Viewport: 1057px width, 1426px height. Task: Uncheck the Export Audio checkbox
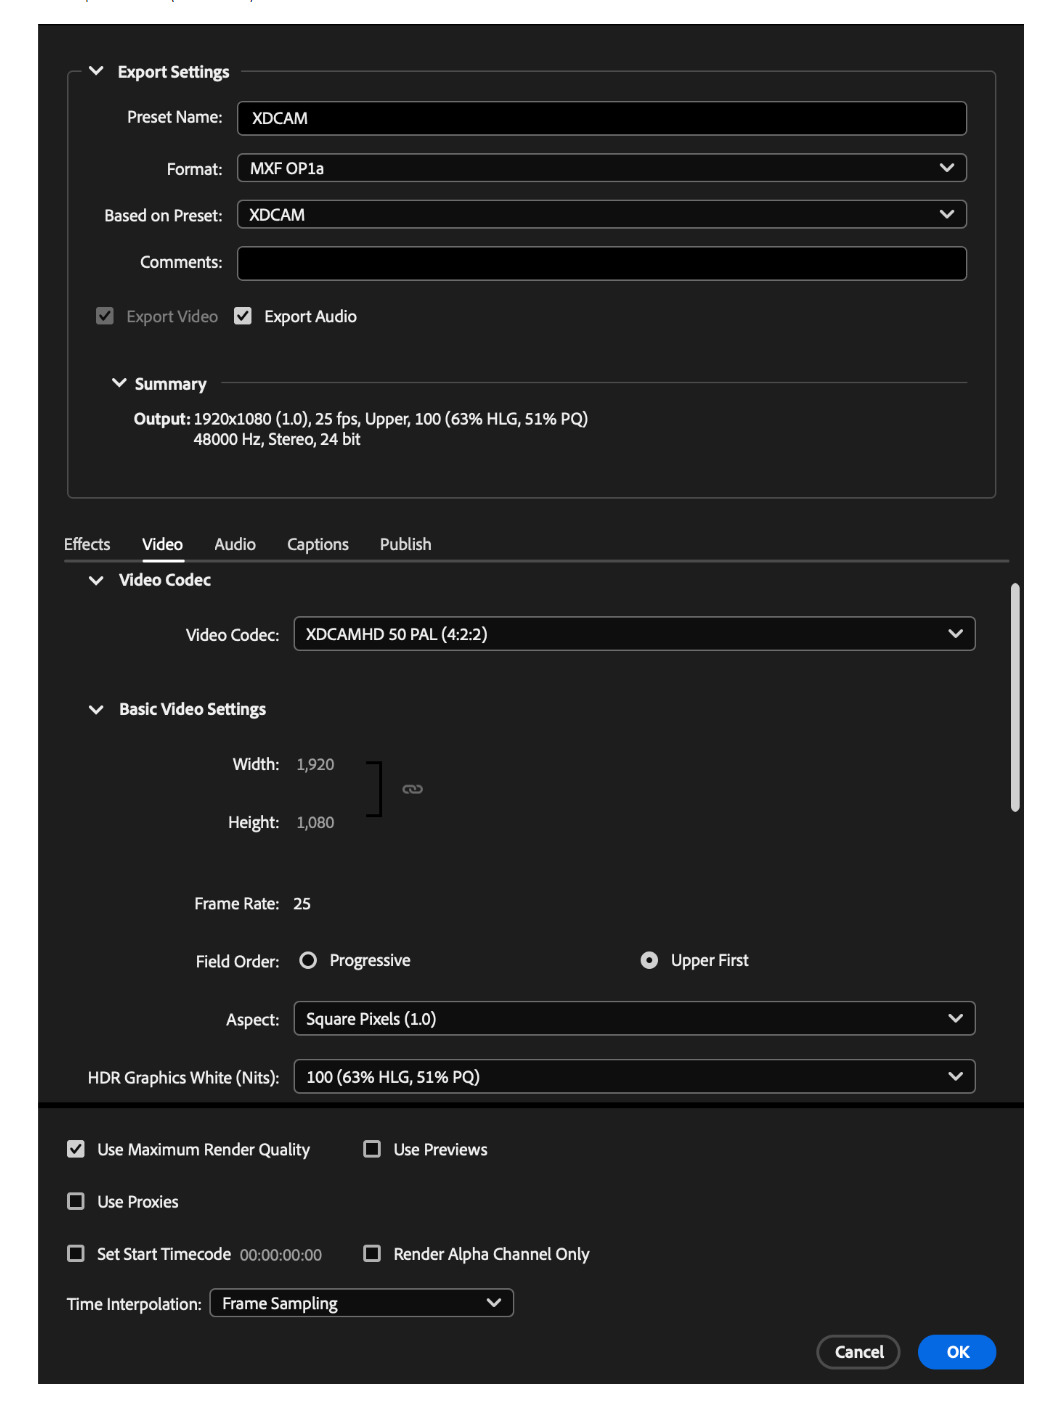click(x=243, y=316)
